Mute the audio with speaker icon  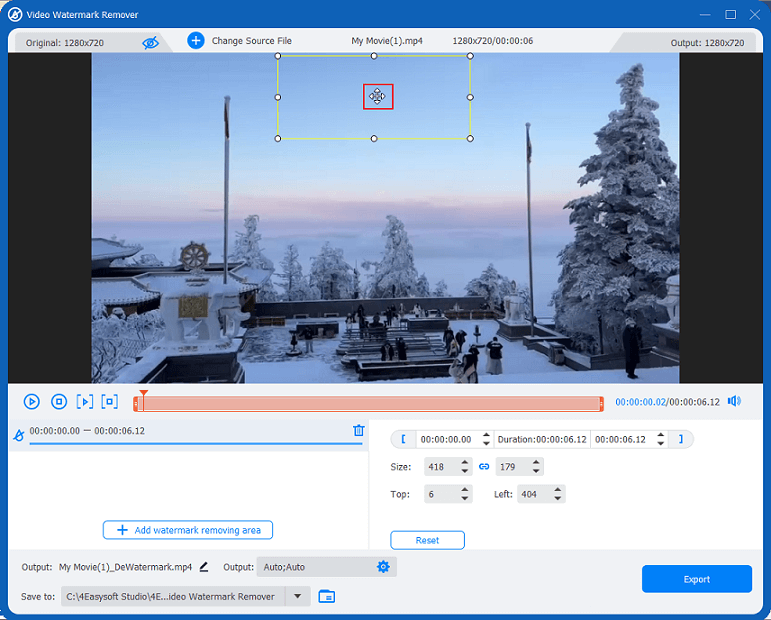pos(734,401)
